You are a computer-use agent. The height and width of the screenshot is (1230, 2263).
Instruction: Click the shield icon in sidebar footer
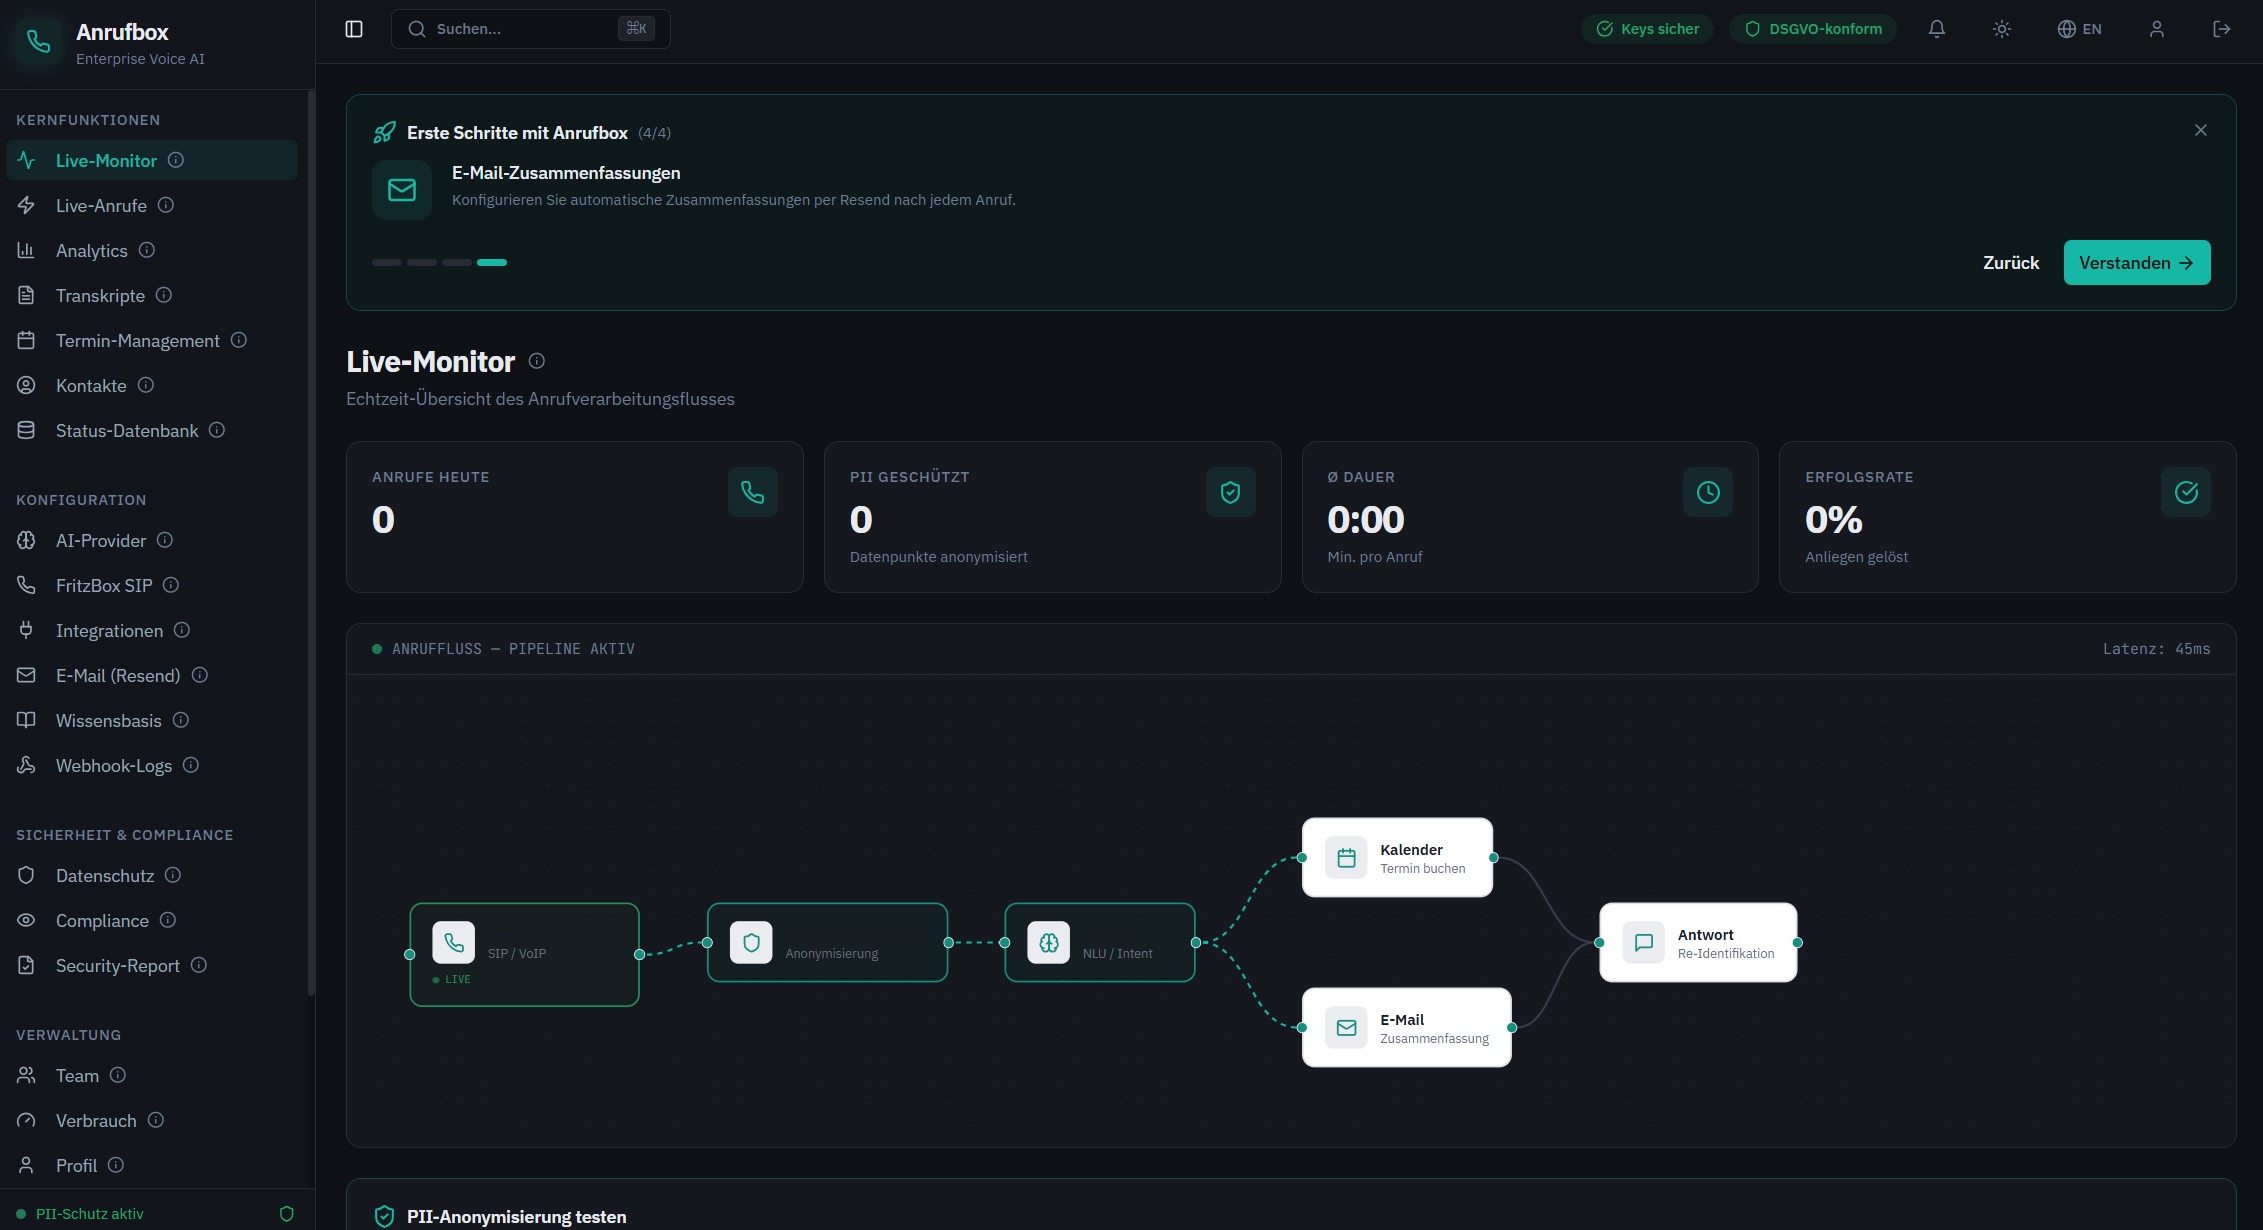click(287, 1214)
